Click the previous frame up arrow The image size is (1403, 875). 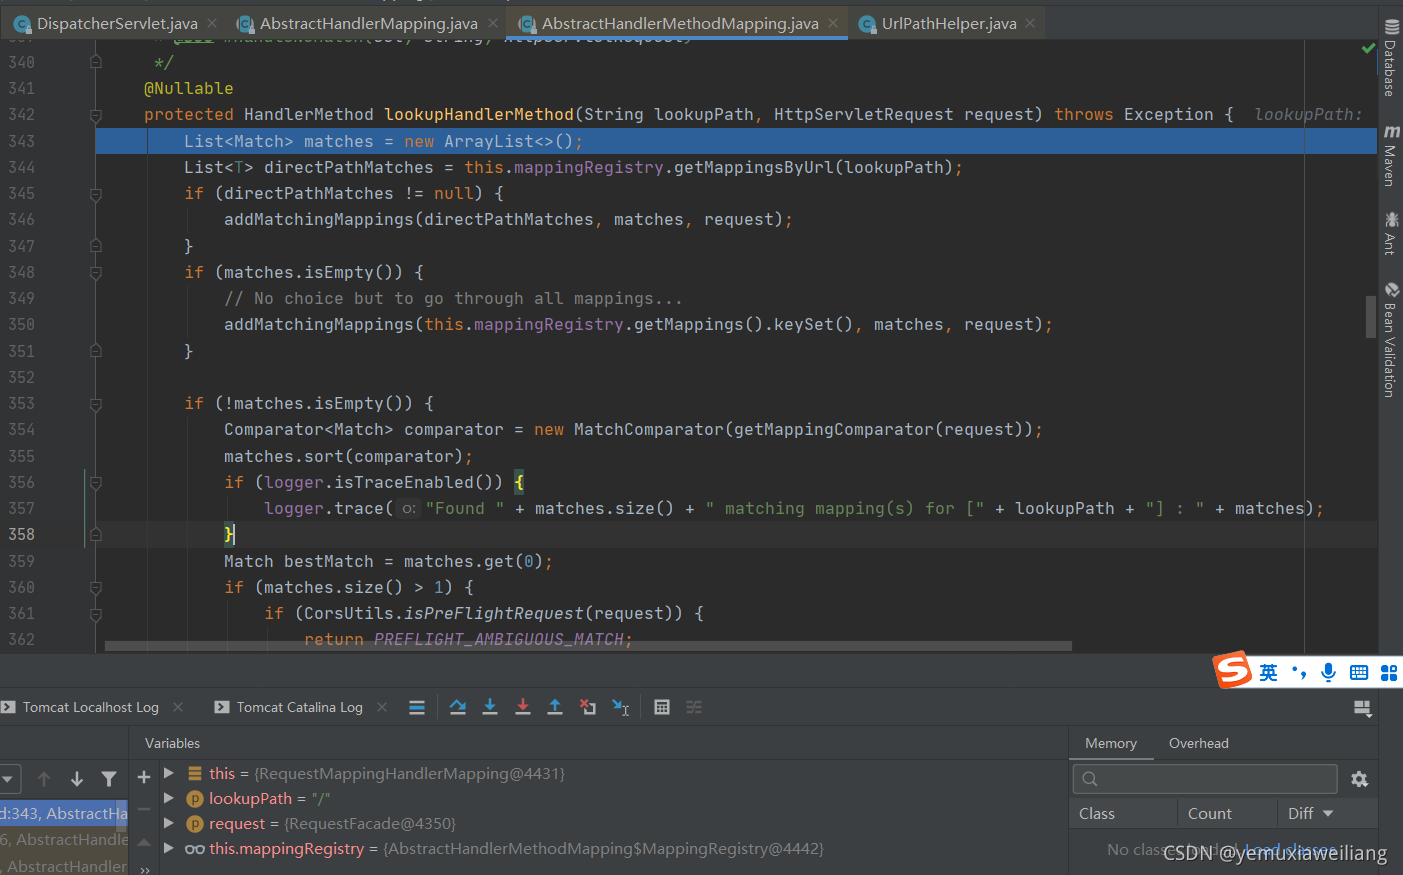[x=44, y=779]
